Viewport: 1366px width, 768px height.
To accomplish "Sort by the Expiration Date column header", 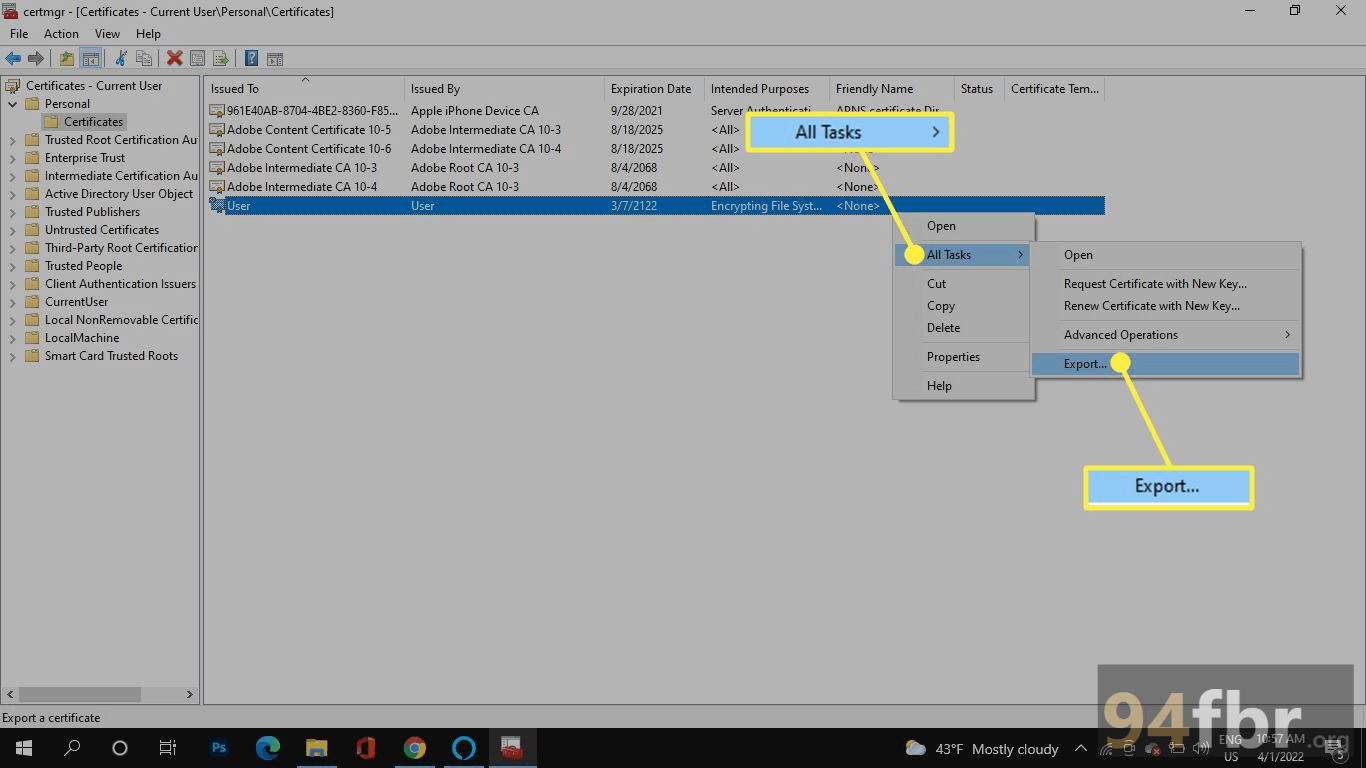I will 654,89.
